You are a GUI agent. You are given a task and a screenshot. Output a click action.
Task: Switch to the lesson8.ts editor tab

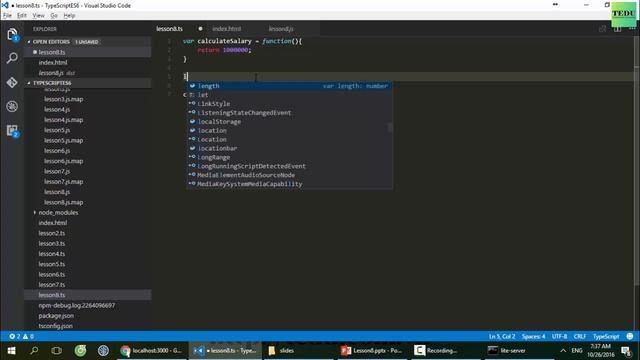tap(169, 29)
